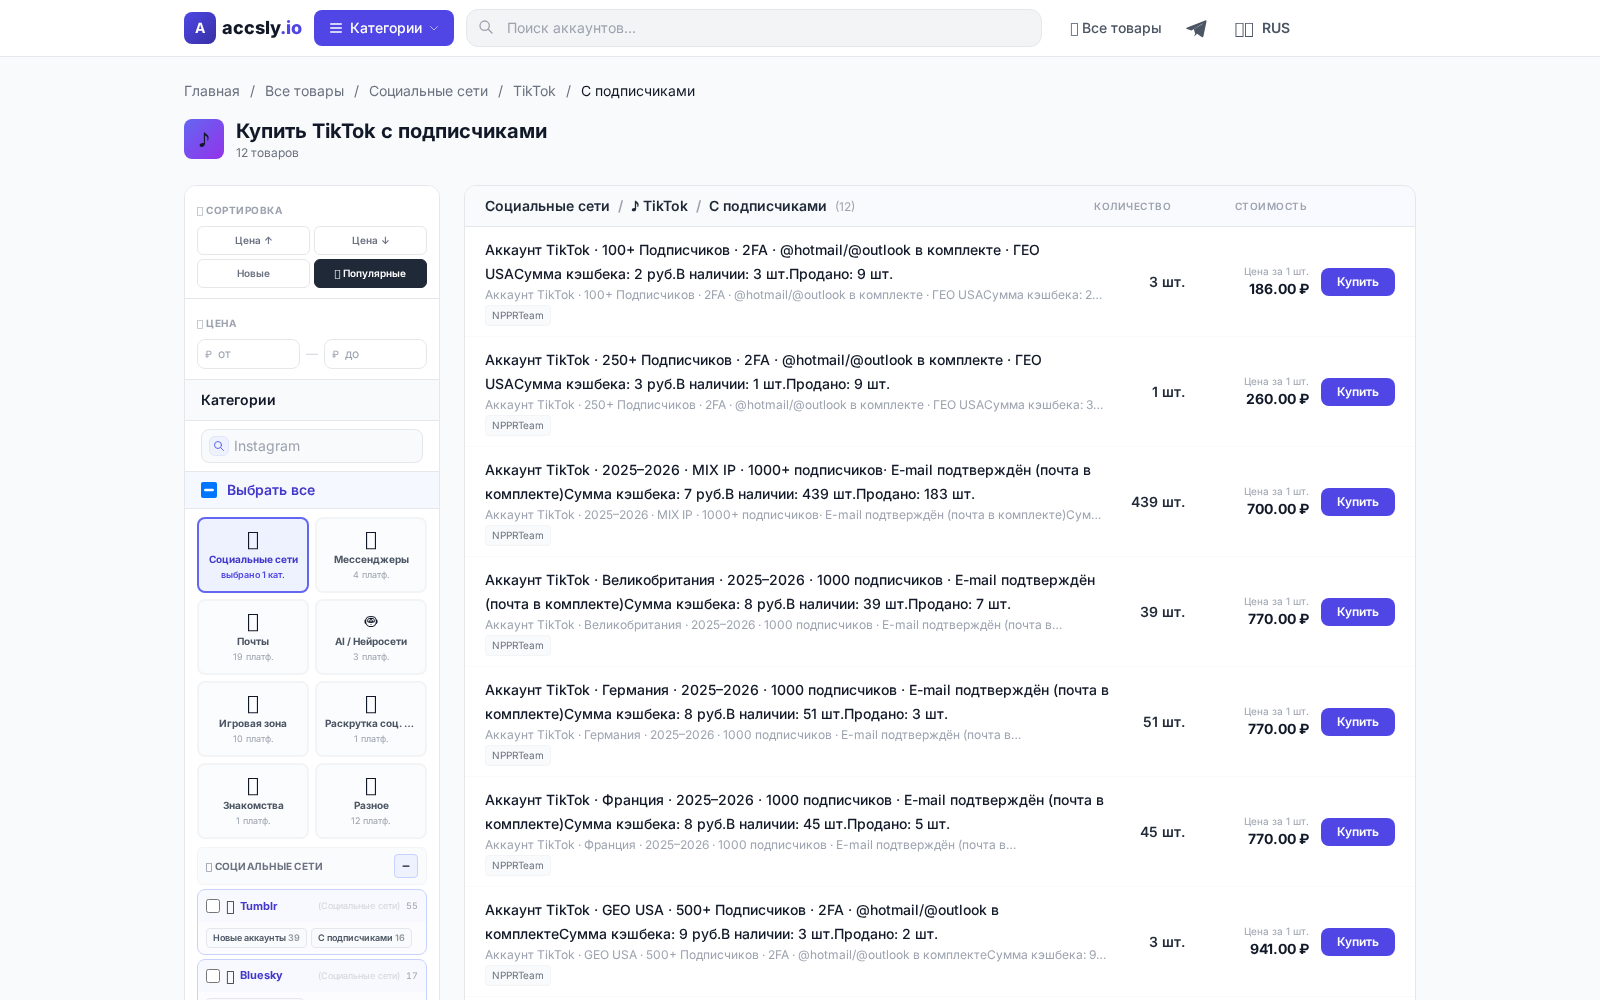Click the КОЛИЧЕСТВО column header

click(1132, 207)
